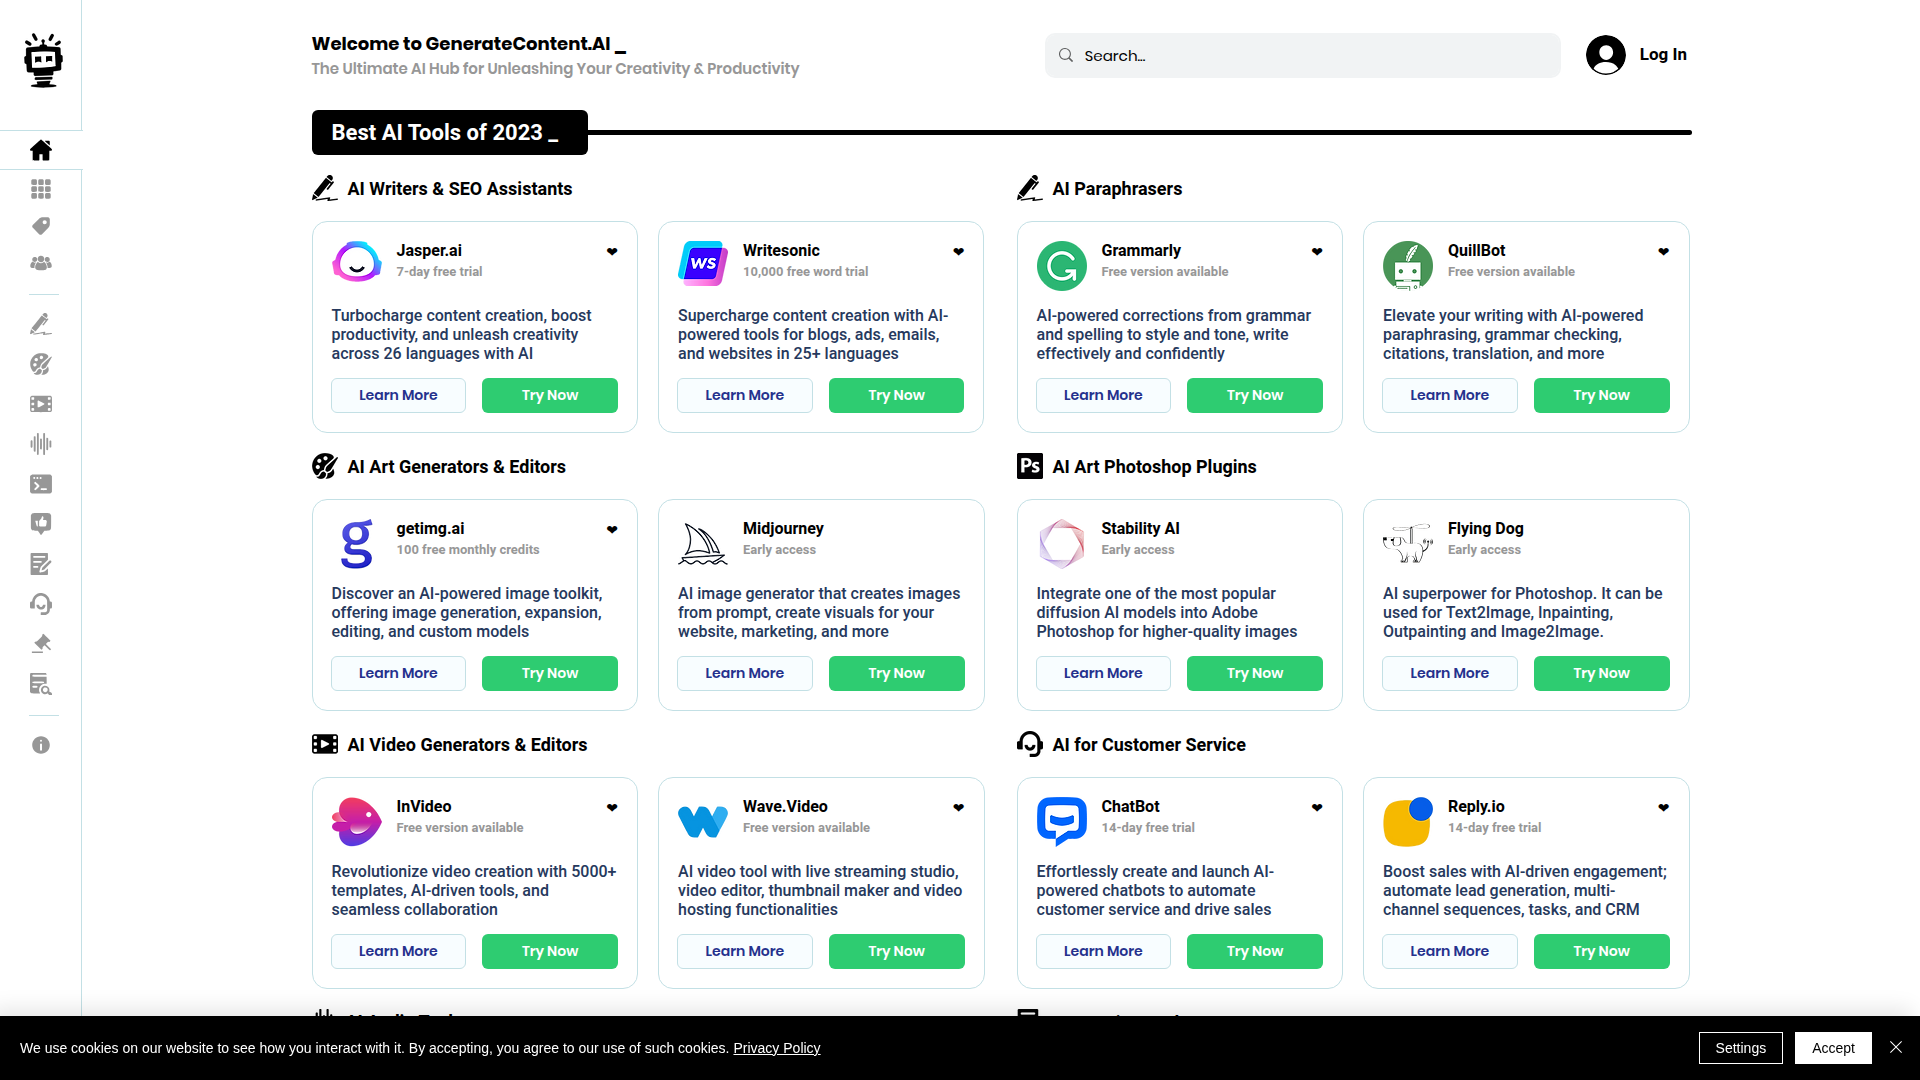Open the customer service headset sidebar icon
Viewport: 1920px width, 1080px height.
(41, 604)
